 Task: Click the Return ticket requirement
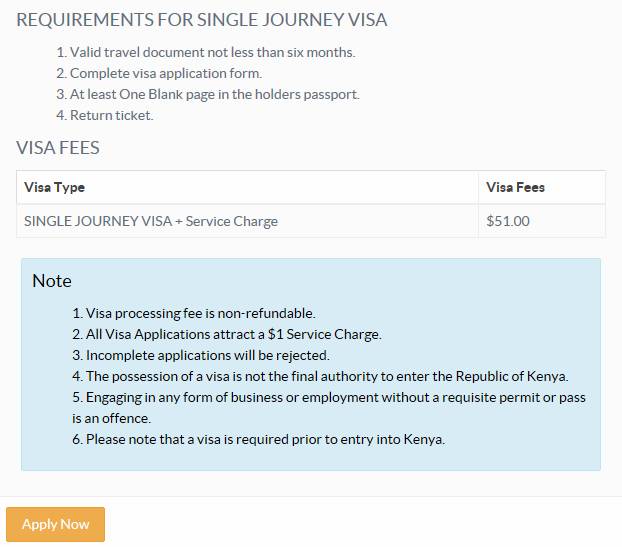coord(104,115)
